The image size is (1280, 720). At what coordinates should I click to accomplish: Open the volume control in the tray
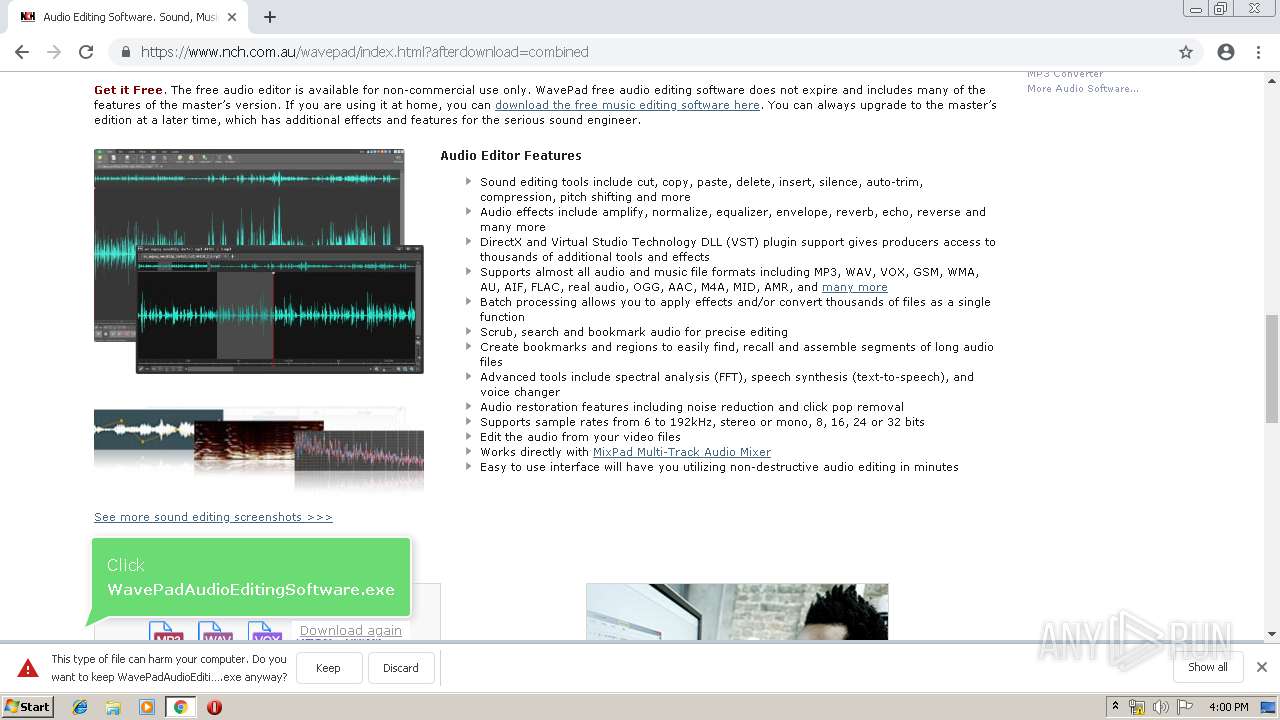(x=1161, y=707)
